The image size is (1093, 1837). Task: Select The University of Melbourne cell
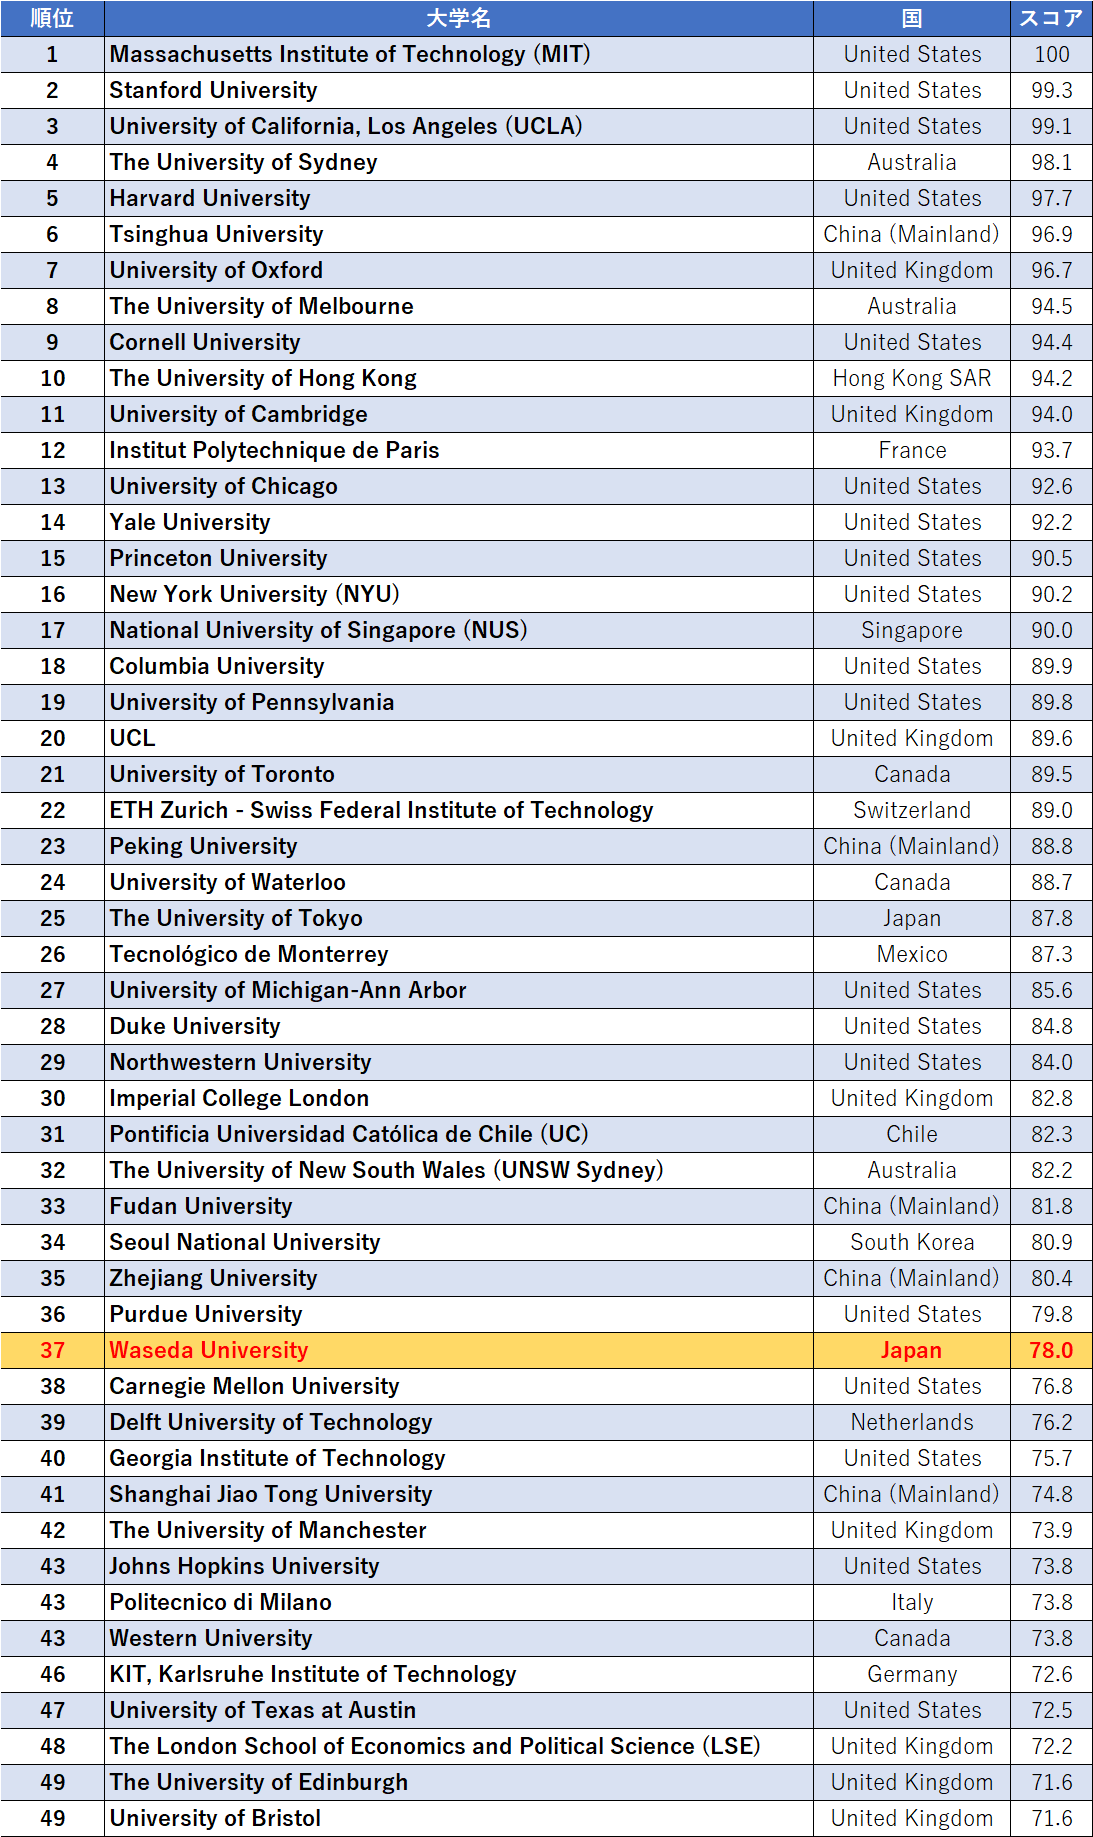(459, 306)
